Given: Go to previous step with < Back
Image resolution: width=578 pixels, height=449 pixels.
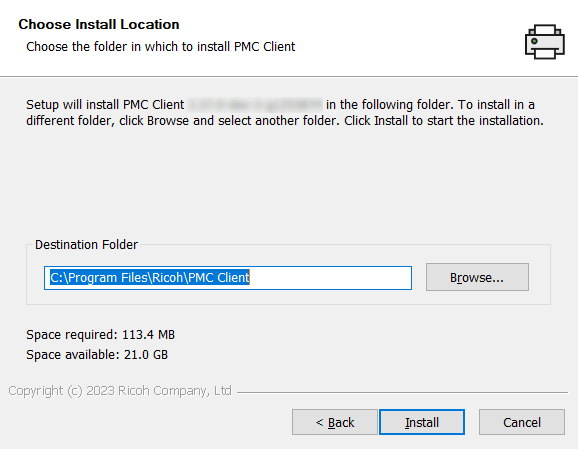Looking at the screenshot, I should 335,422.
